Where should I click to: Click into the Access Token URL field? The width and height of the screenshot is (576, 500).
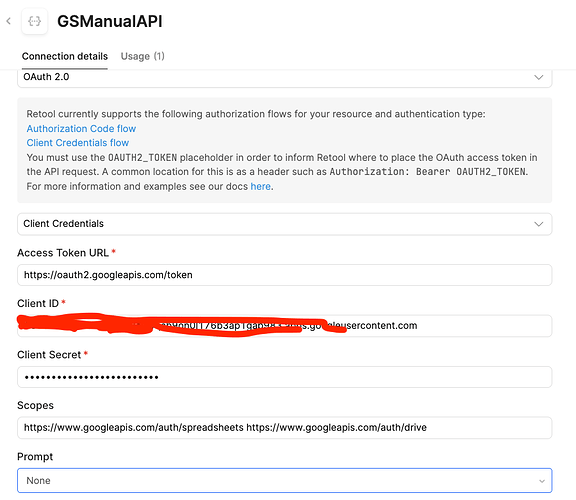(x=284, y=275)
